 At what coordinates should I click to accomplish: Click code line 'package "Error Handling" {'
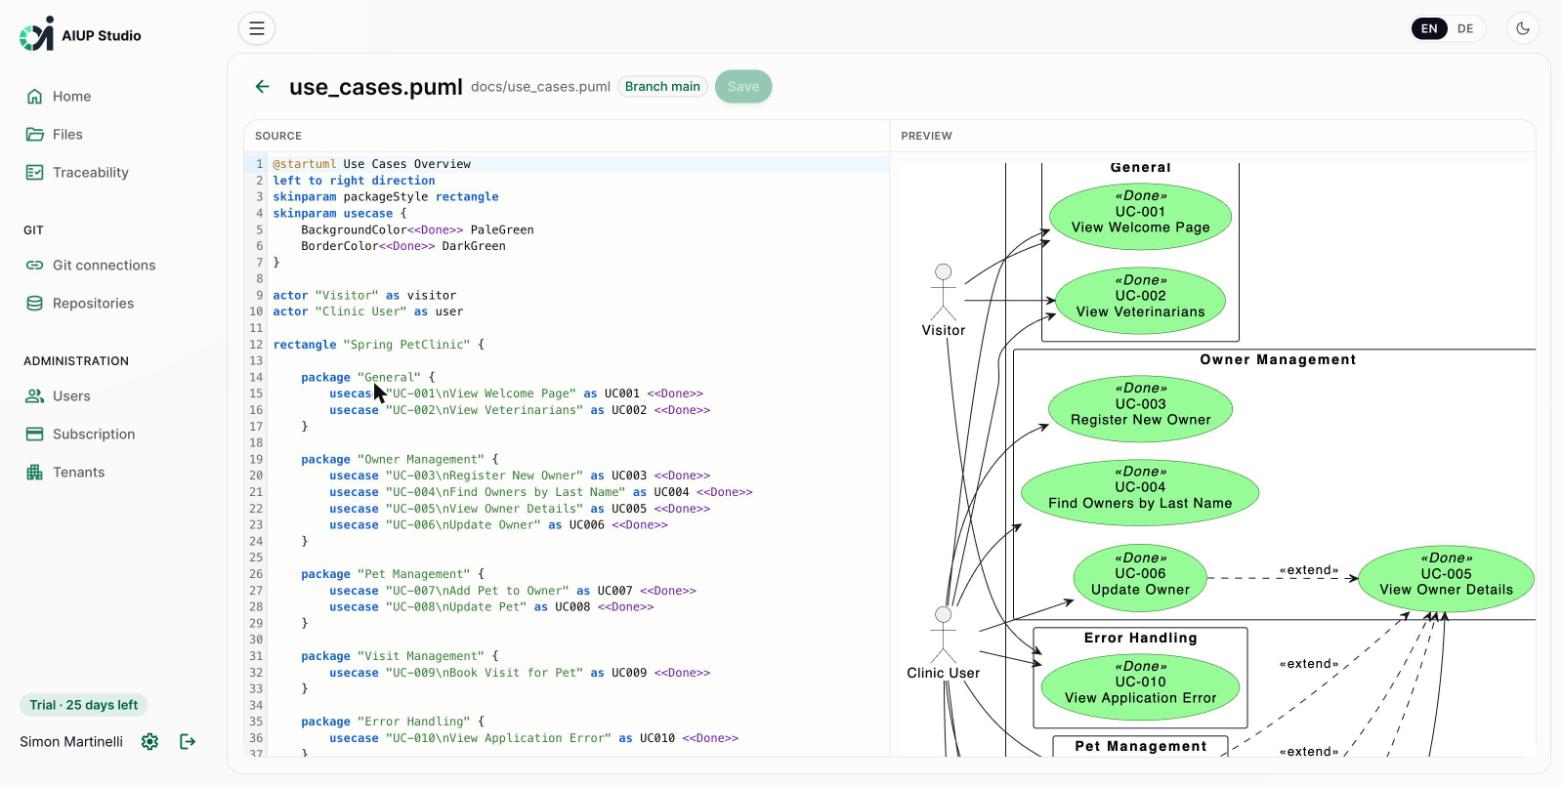[x=392, y=721]
